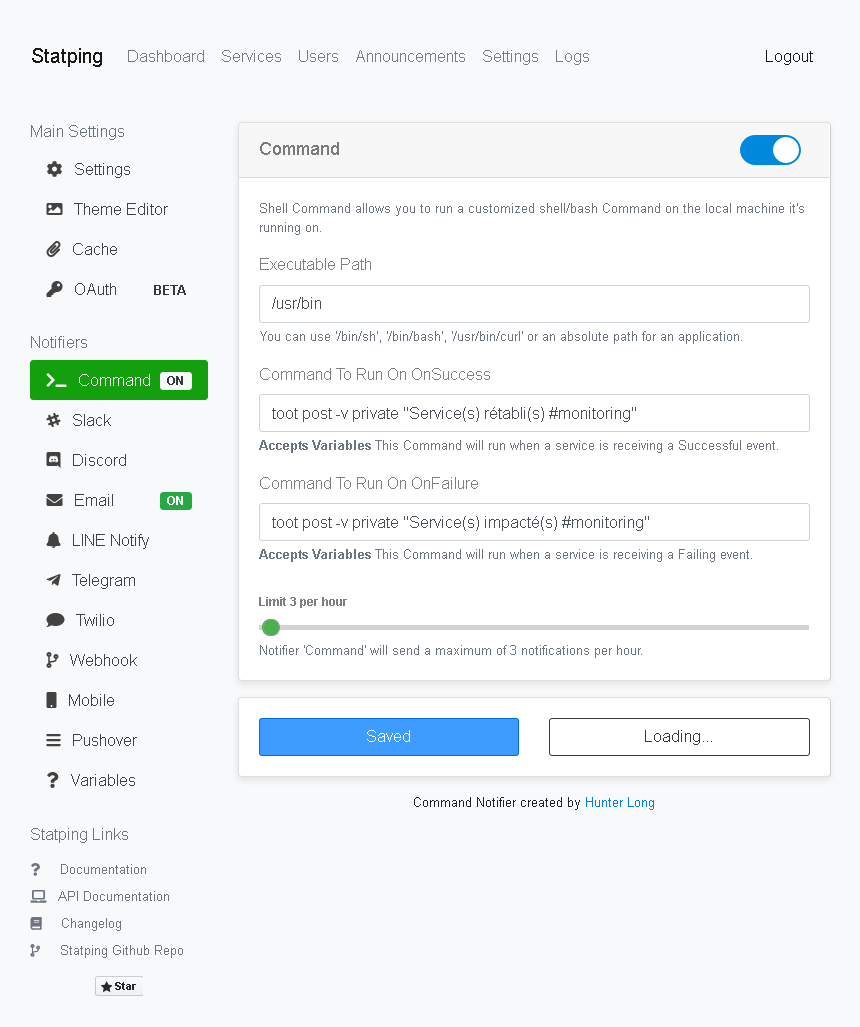Click the ON badge next to Email
Image resolution: width=860 pixels, height=1027 pixels.
176,500
